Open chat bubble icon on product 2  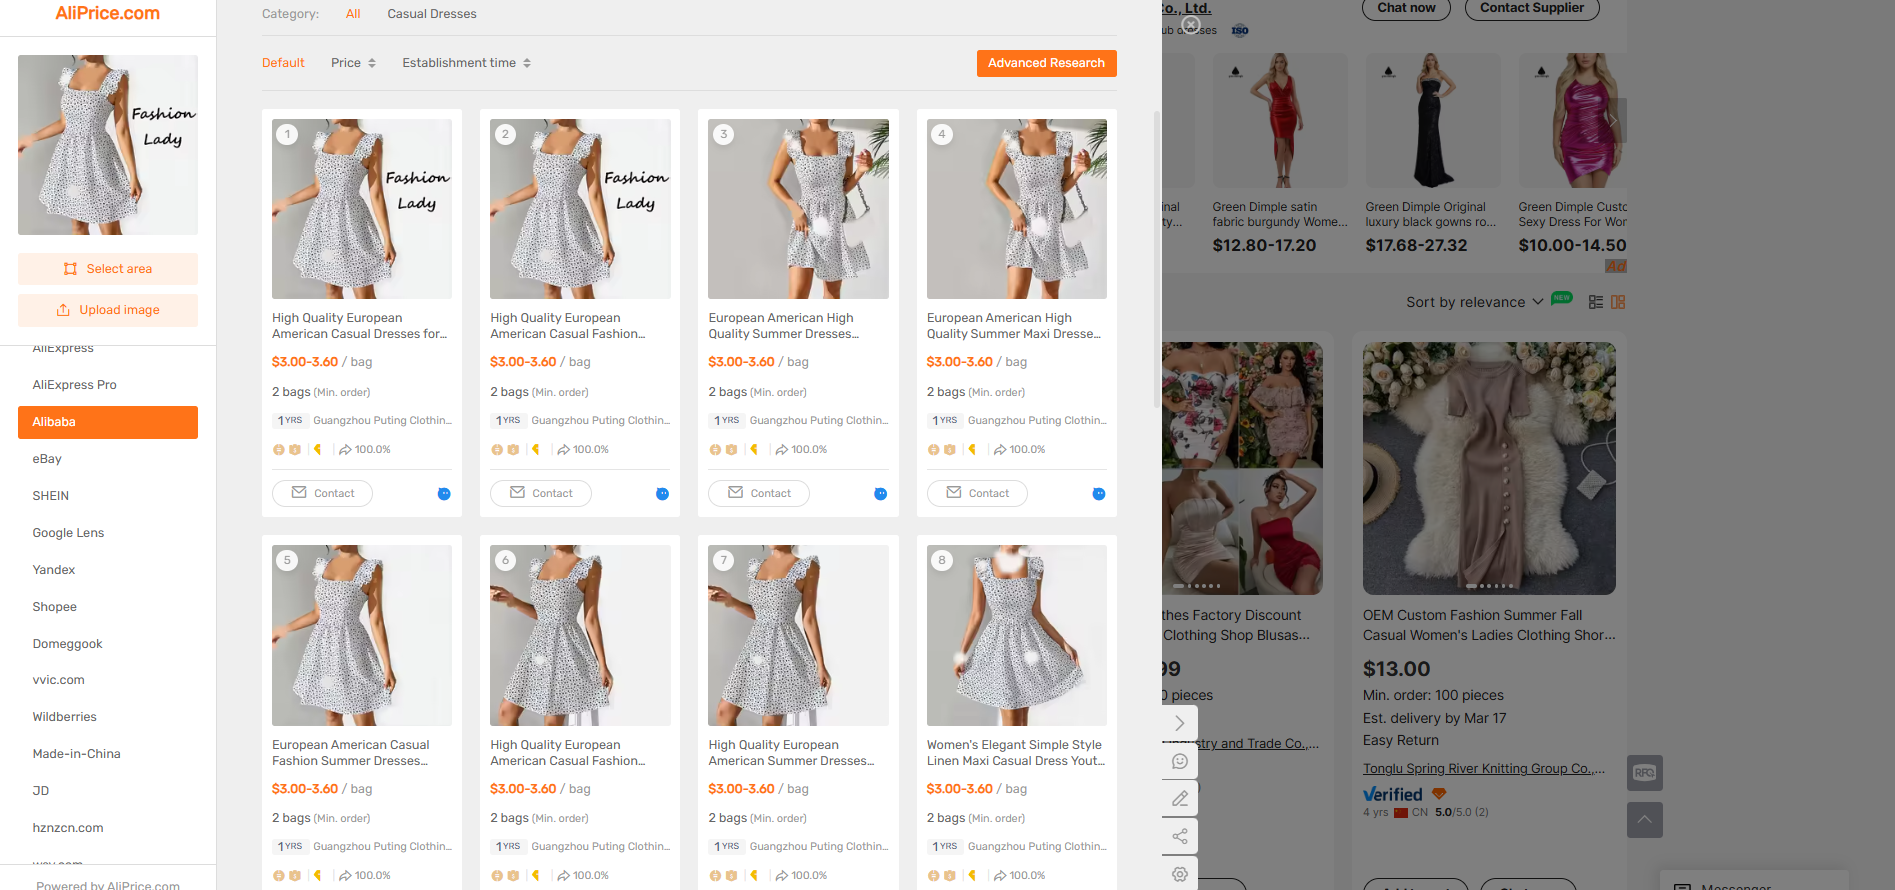[x=662, y=494]
